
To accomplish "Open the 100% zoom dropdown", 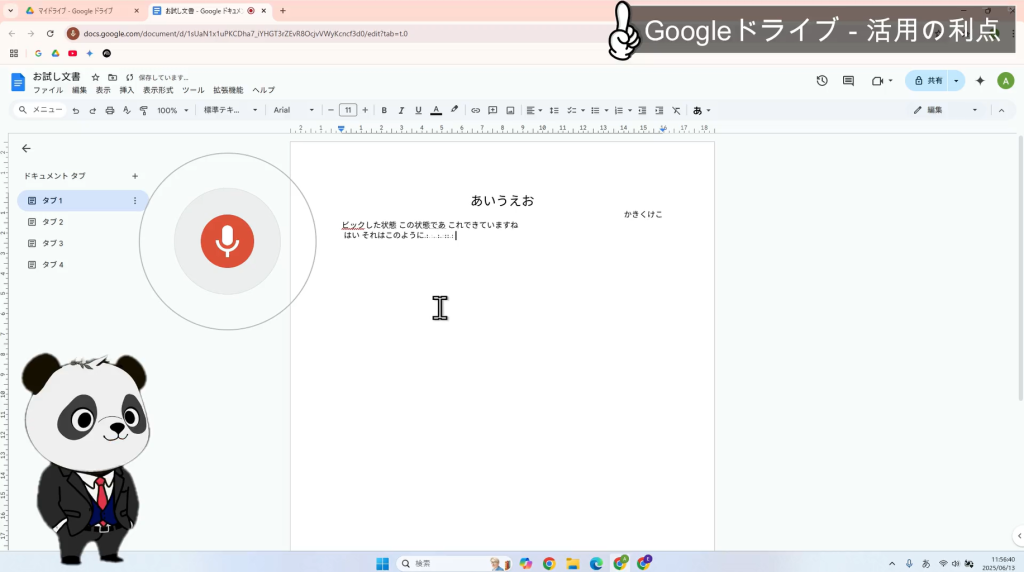I will (x=172, y=110).
